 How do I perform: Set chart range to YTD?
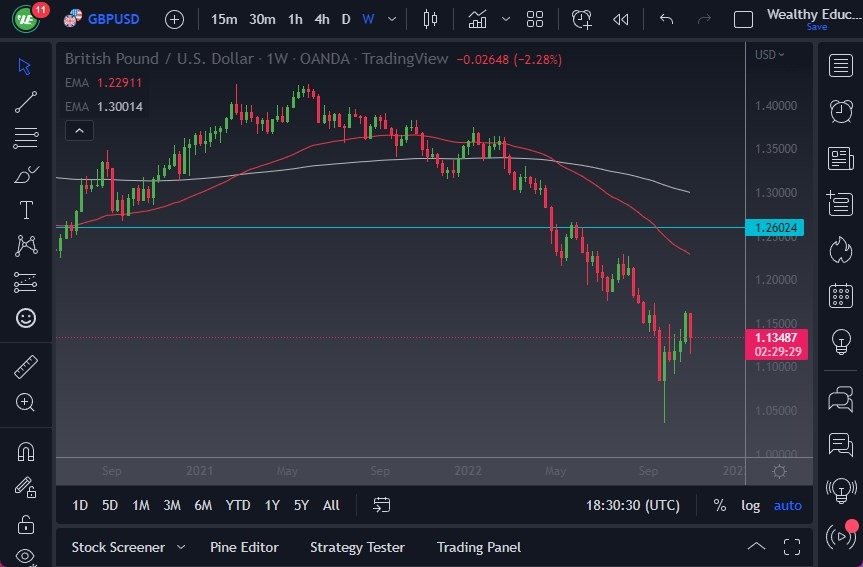238,505
